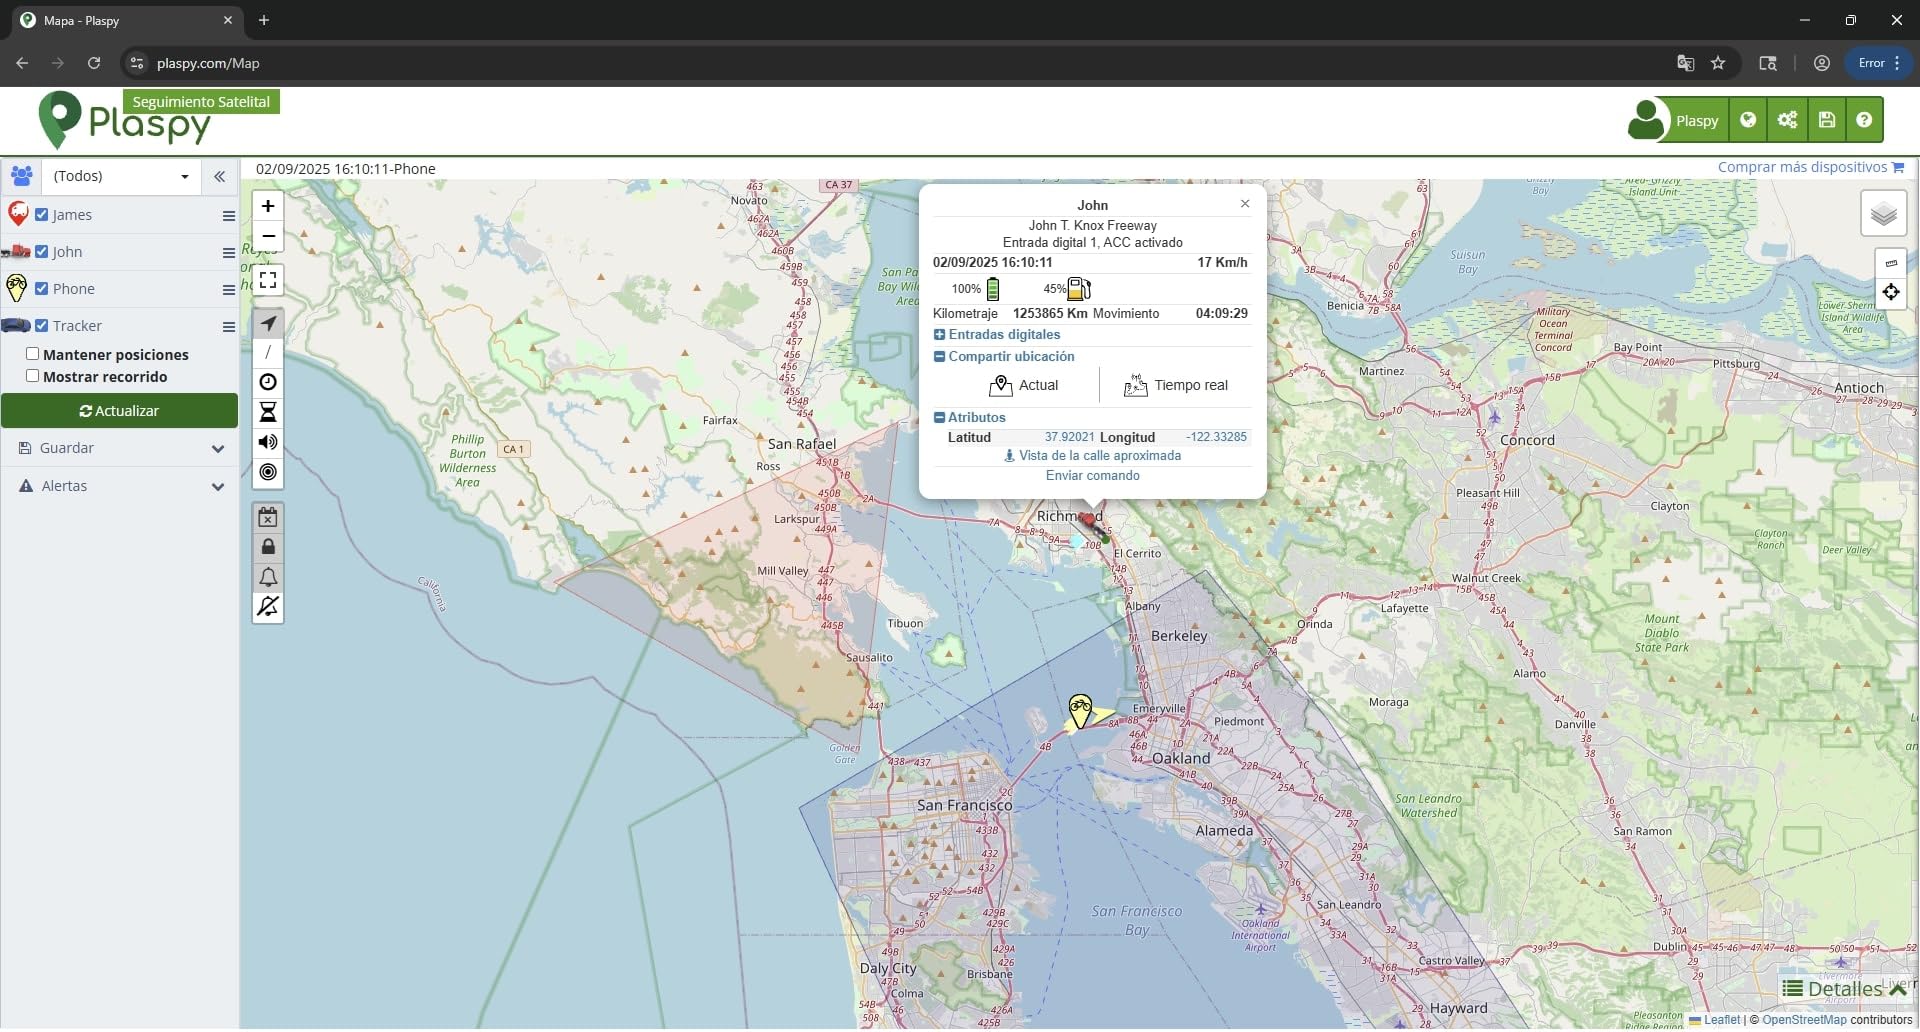Image resolution: width=1920 pixels, height=1032 pixels.
Task: Open the globe icon in header
Action: click(x=1748, y=120)
